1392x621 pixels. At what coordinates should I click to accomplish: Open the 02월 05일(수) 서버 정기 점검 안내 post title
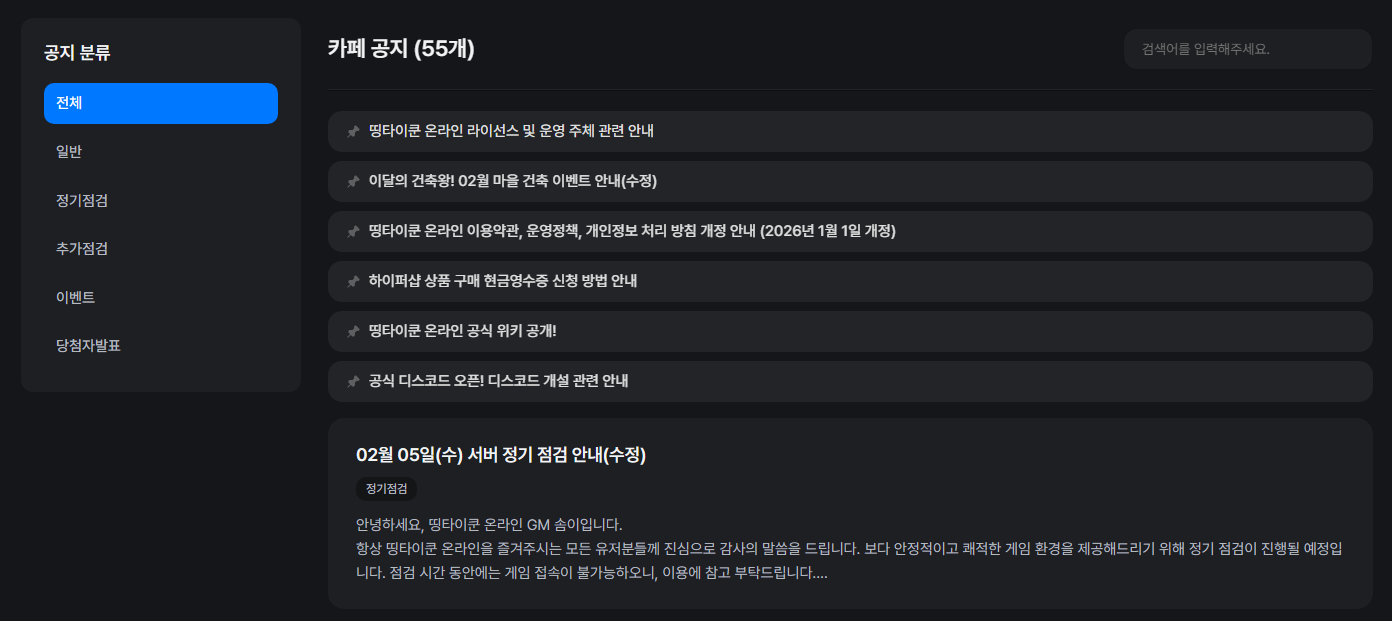(501, 455)
